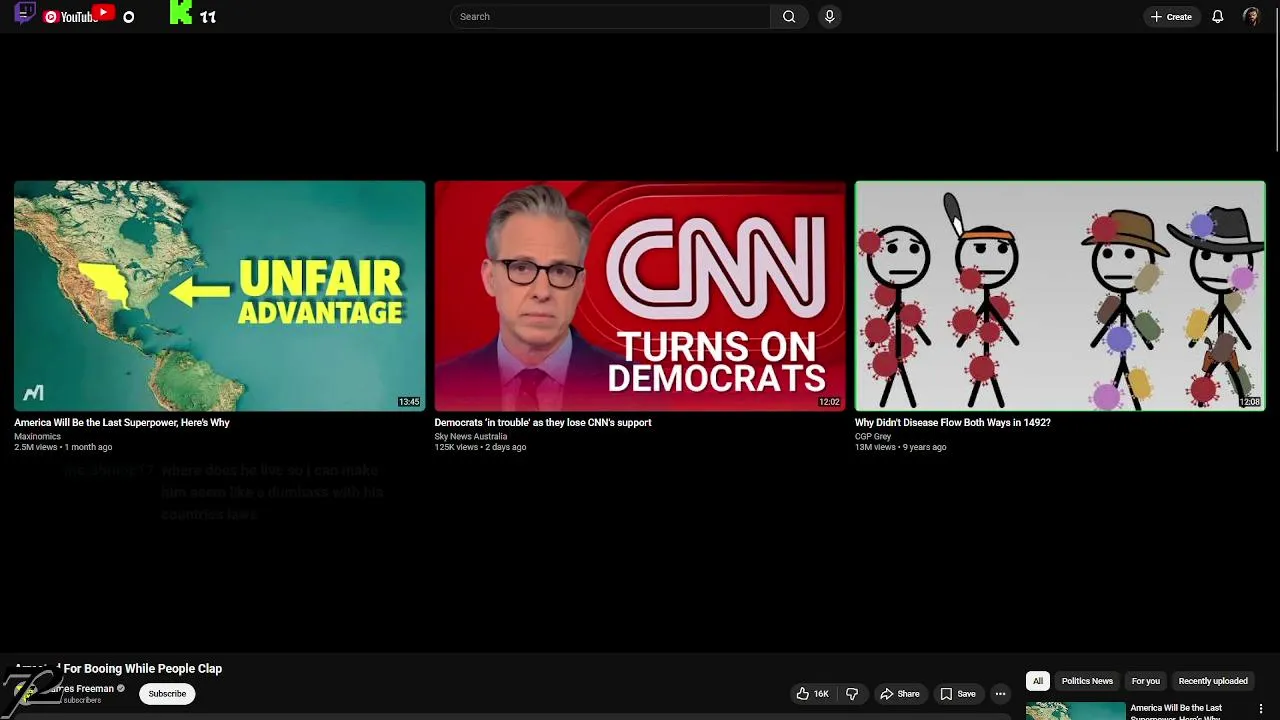This screenshot has height=720, width=1280.
Task: Click the Subscribe button
Action: click(167, 693)
